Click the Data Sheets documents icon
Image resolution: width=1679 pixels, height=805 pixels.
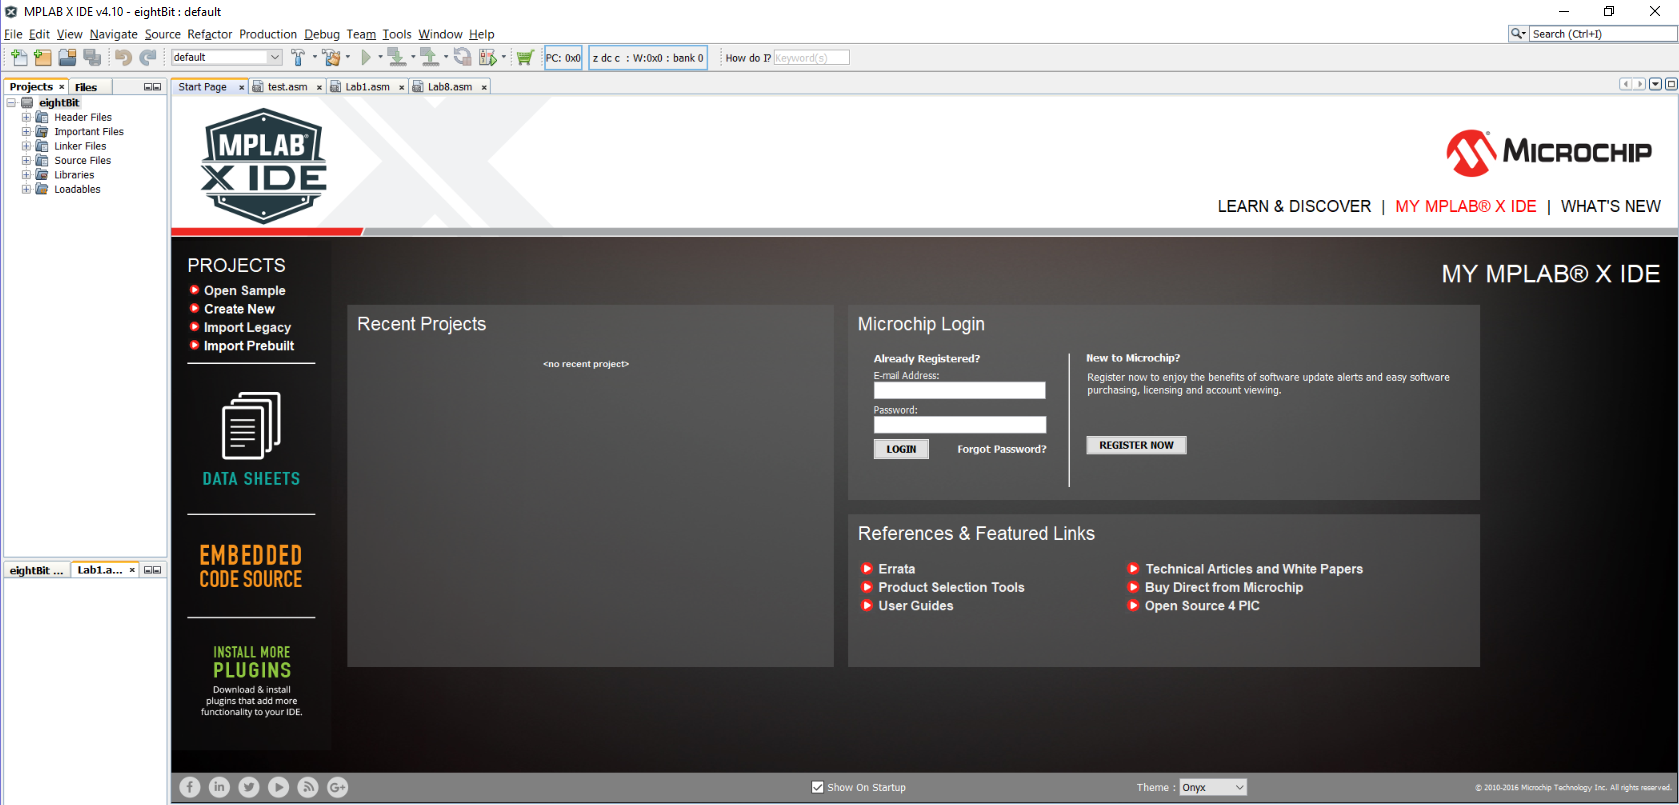click(251, 426)
